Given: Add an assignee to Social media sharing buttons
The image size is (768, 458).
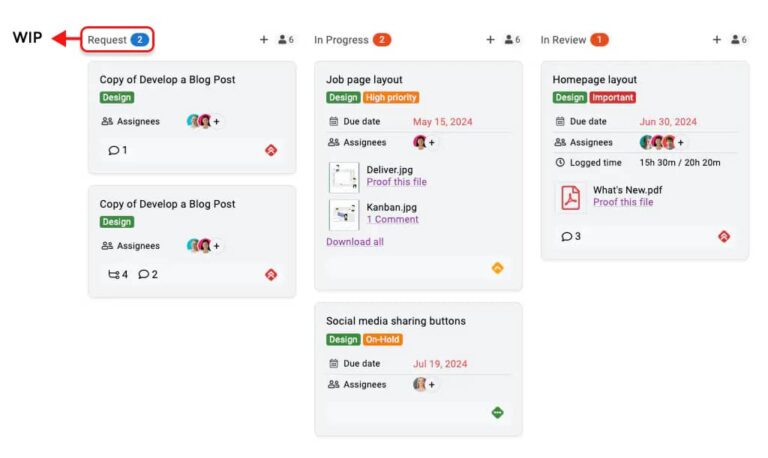Looking at the screenshot, I should (x=432, y=385).
